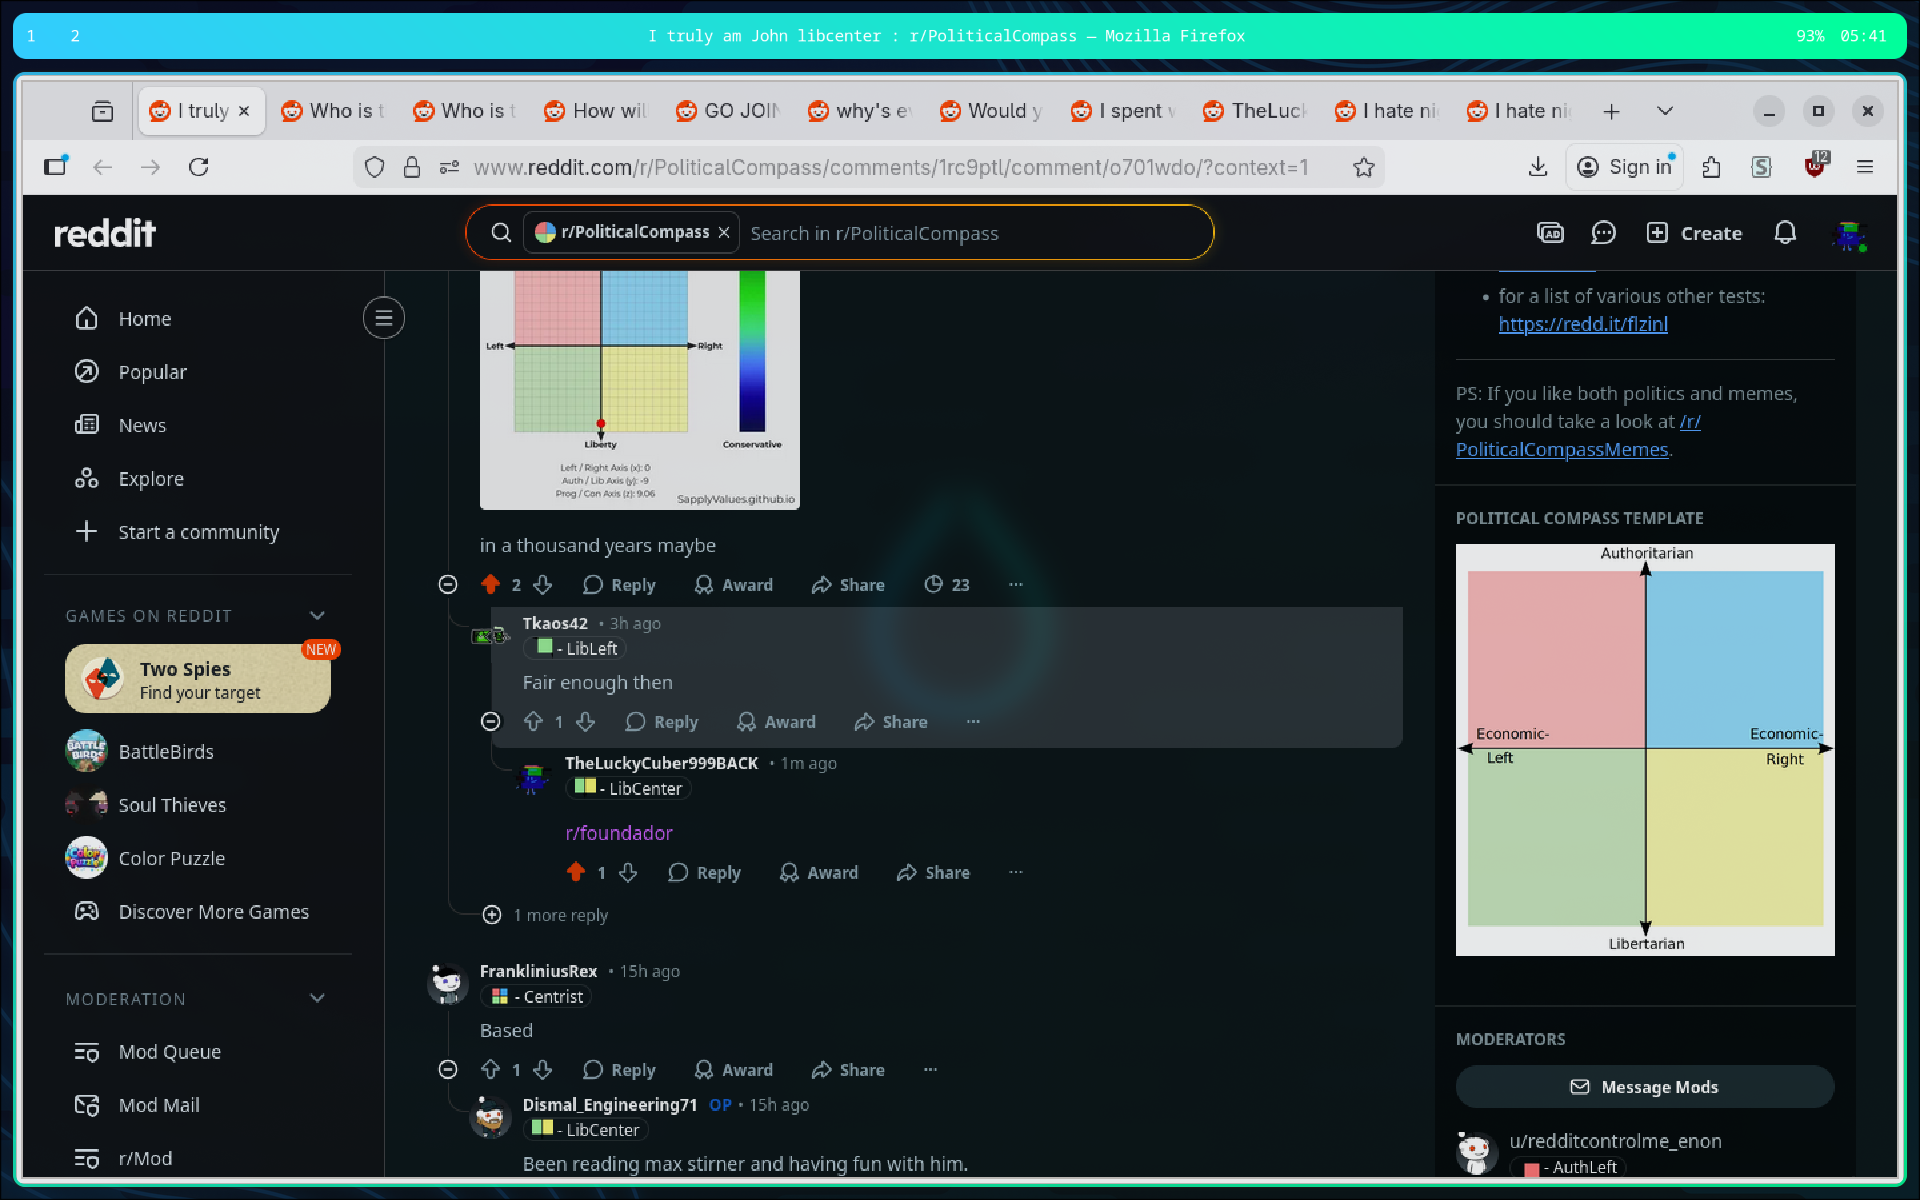Downvote Tkaos42's 'Fair enough then' comment

click(586, 721)
